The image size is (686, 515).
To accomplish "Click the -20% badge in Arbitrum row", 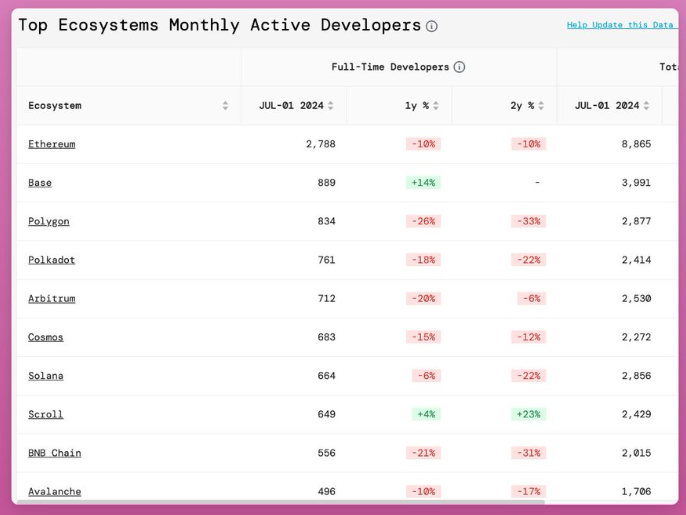I will (x=423, y=298).
